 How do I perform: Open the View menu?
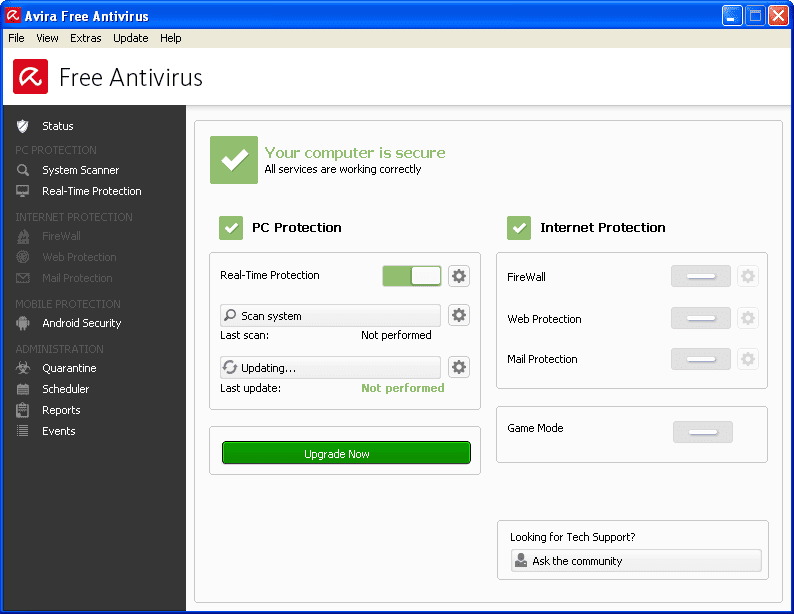(x=47, y=38)
